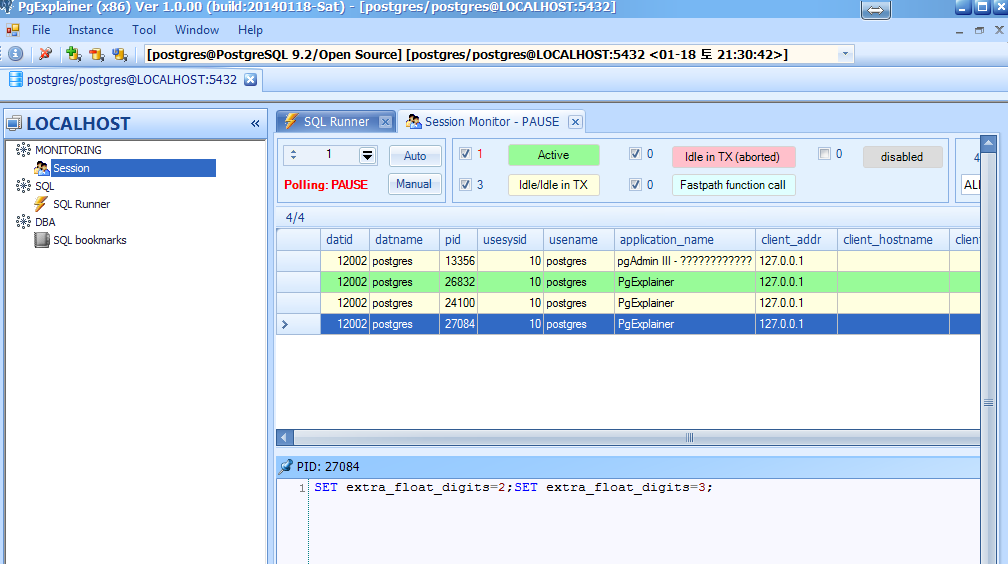The width and height of the screenshot is (1008, 564).
Task: Close the SQL Runner tab
Action: click(385, 122)
